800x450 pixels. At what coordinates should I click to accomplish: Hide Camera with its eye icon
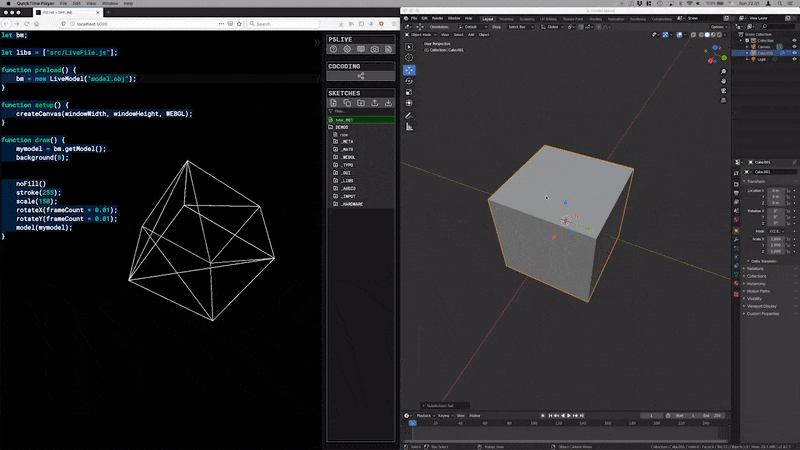[794, 47]
